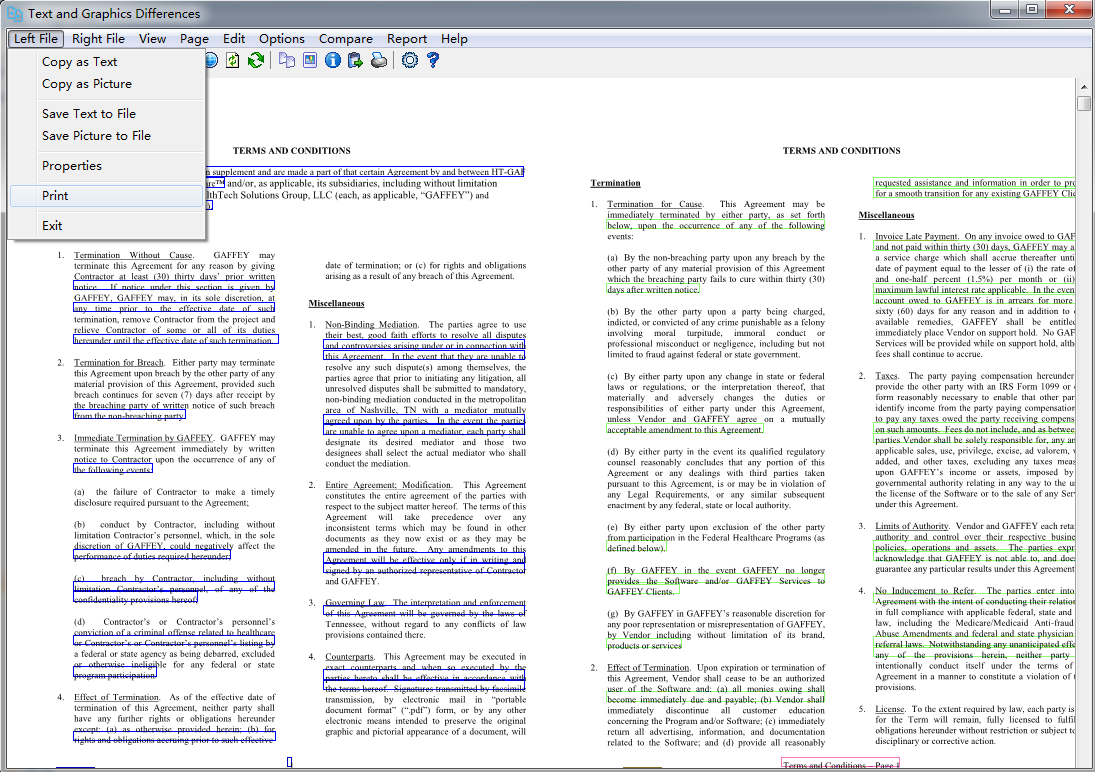Open the Help menu
The image size is (1095, 772).
454,38
